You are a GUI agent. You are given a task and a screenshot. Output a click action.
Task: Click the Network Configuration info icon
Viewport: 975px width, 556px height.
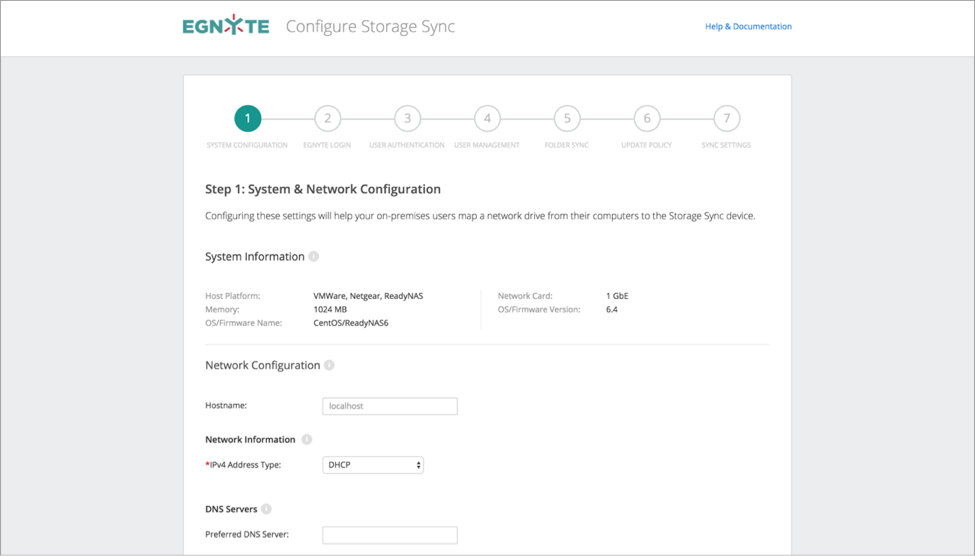coord(329,366)
